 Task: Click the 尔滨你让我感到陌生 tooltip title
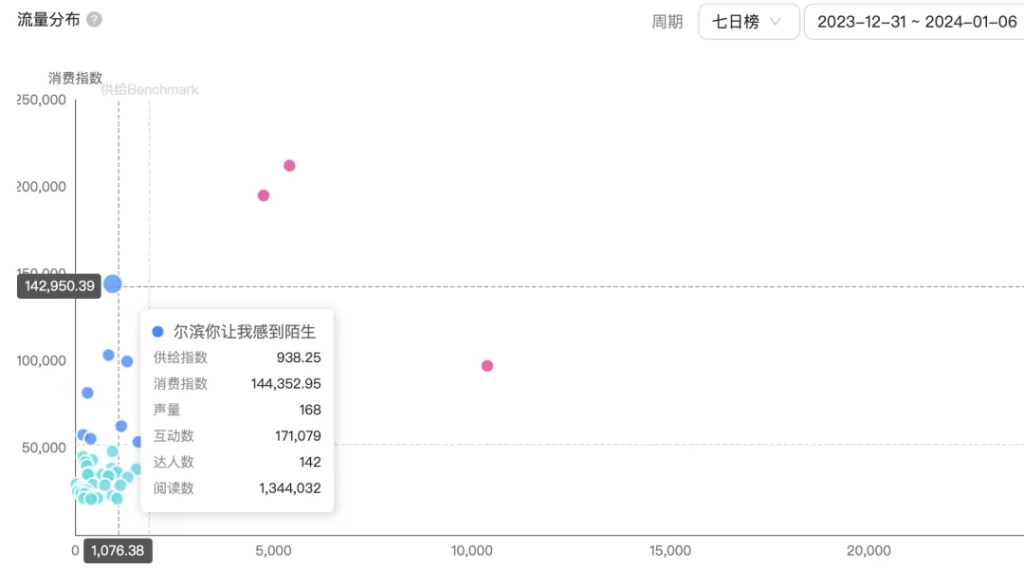pos(244,332)
